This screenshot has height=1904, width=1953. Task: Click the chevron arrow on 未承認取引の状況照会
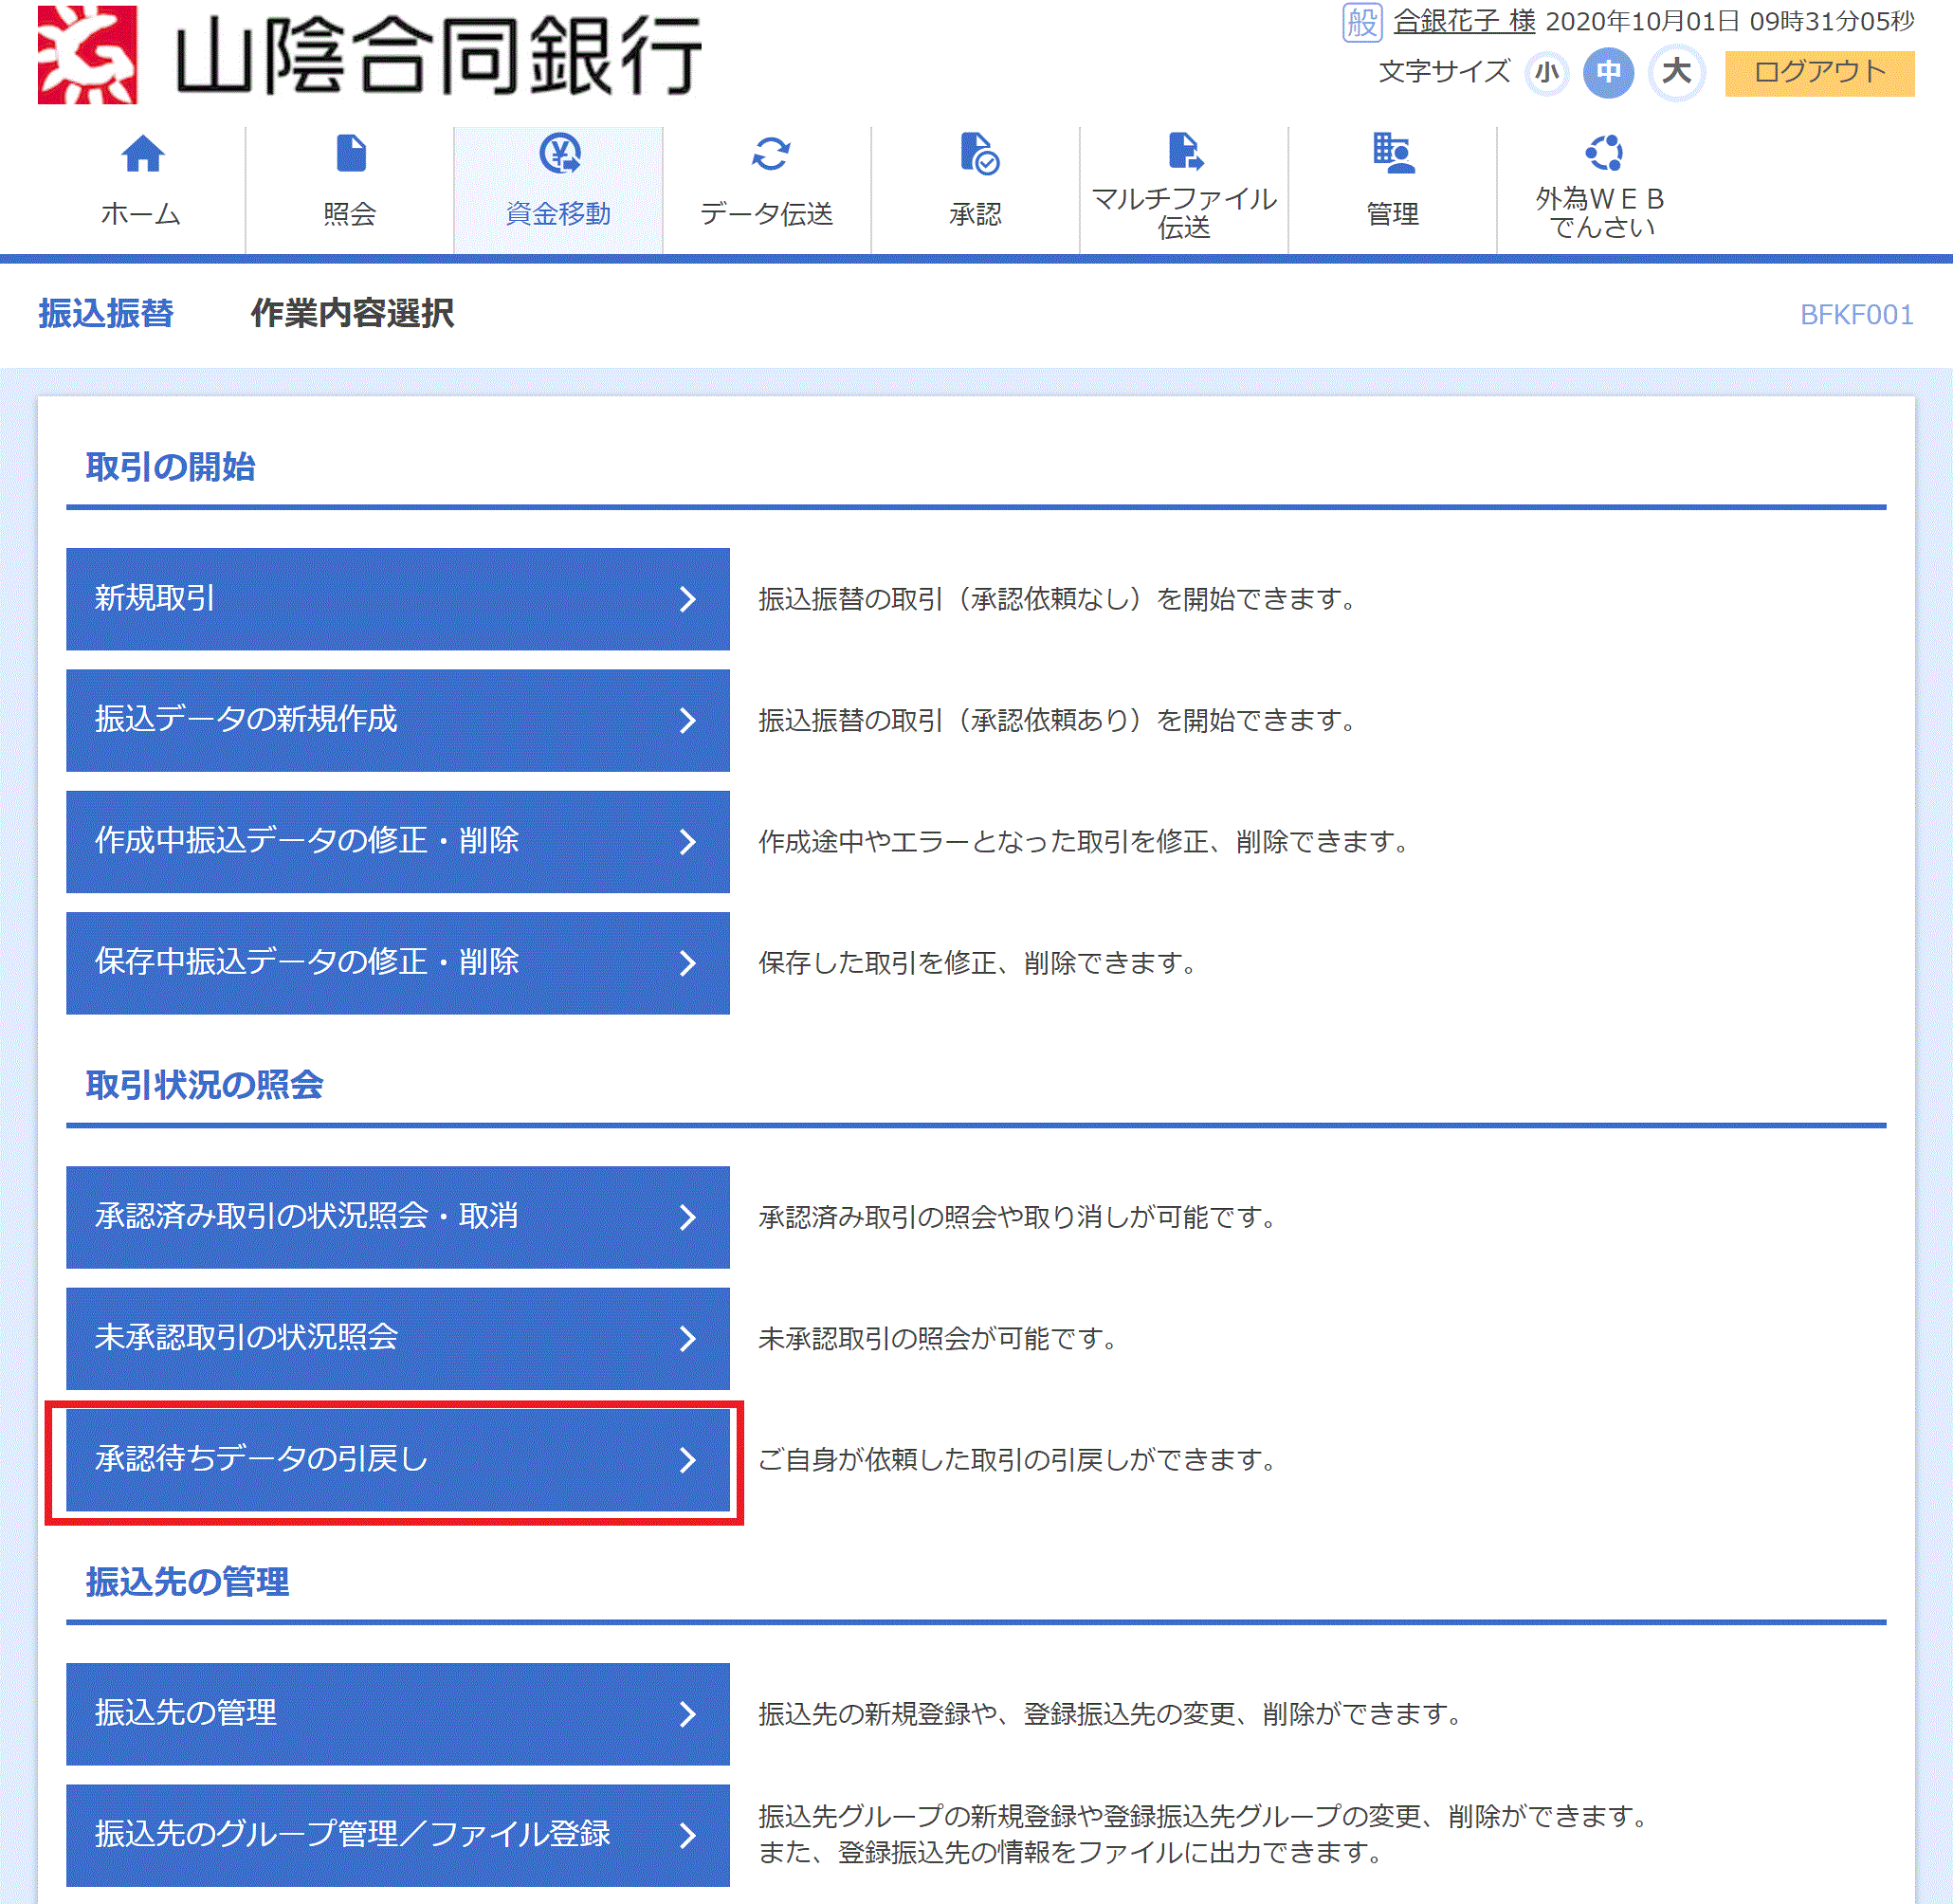click(x=687, y=1338)
